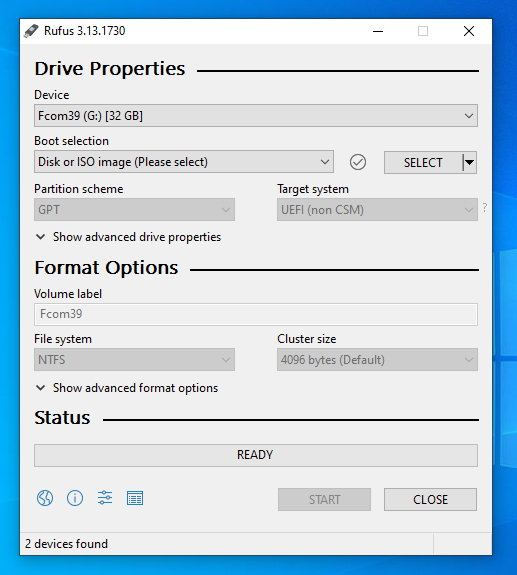The width and height of the screenshot is (517, 575).
Task: Open application settings sliders icon
Action: pyautogui.click(x=105, y=498)
